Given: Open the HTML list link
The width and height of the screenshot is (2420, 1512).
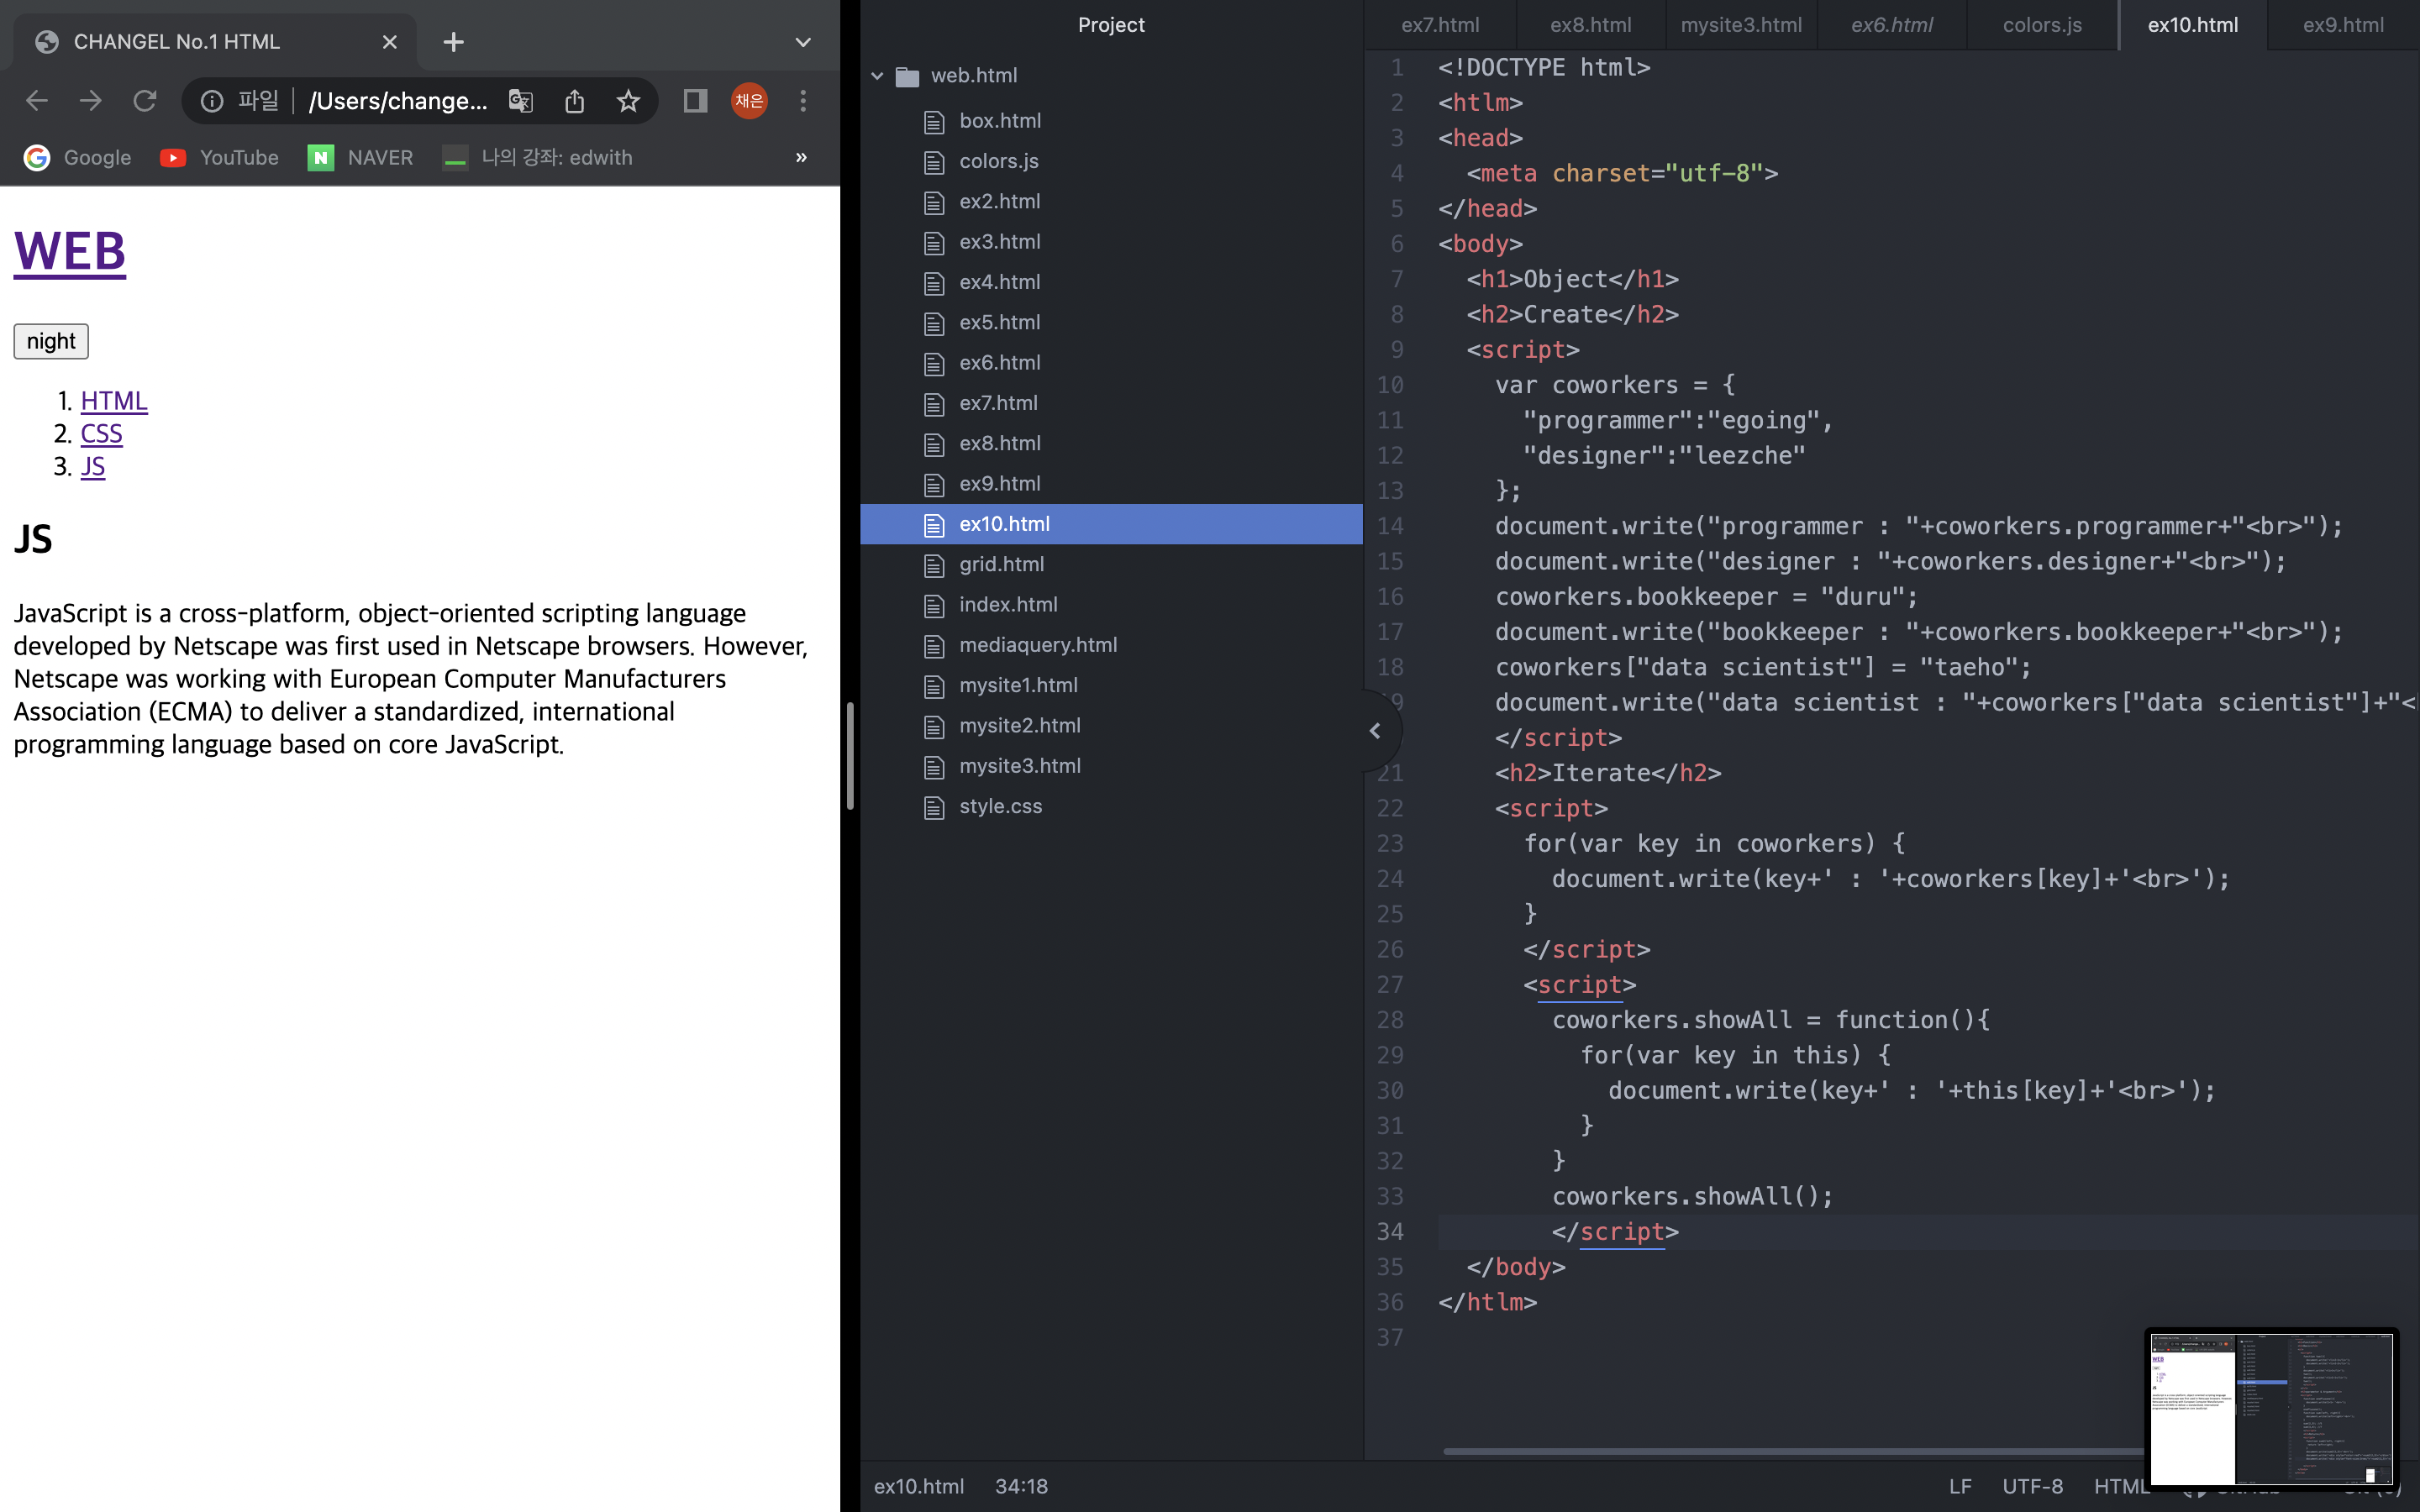Looking at the screenshot, I should click(114, 401).
